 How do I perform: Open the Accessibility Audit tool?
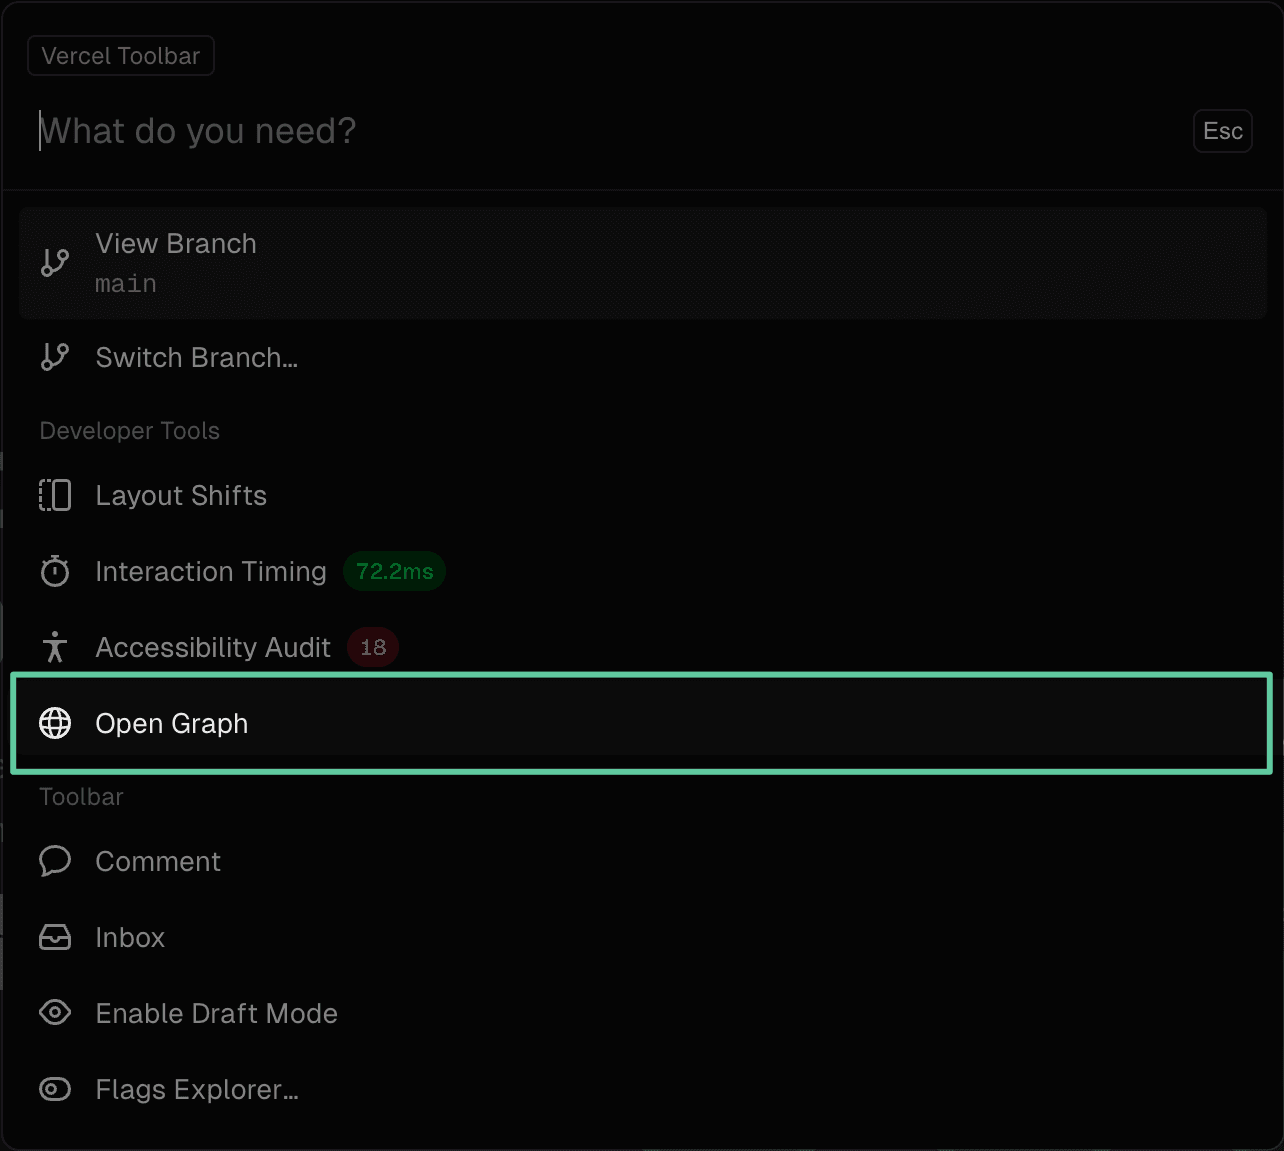(x=640, y=647)
